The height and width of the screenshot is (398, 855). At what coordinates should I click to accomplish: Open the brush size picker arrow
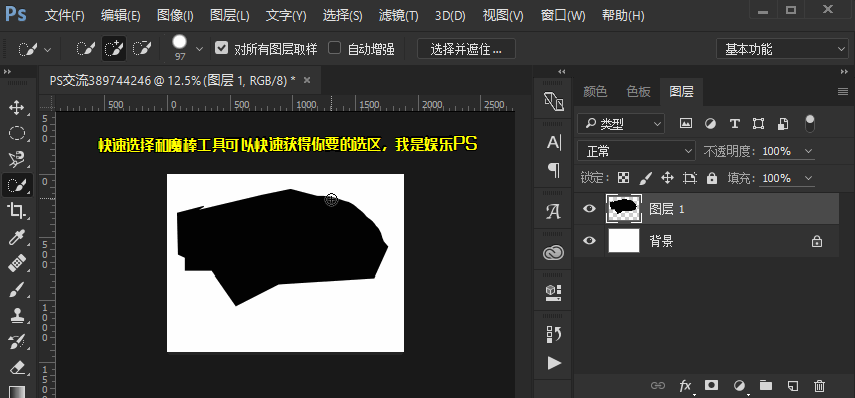[199, 49]
